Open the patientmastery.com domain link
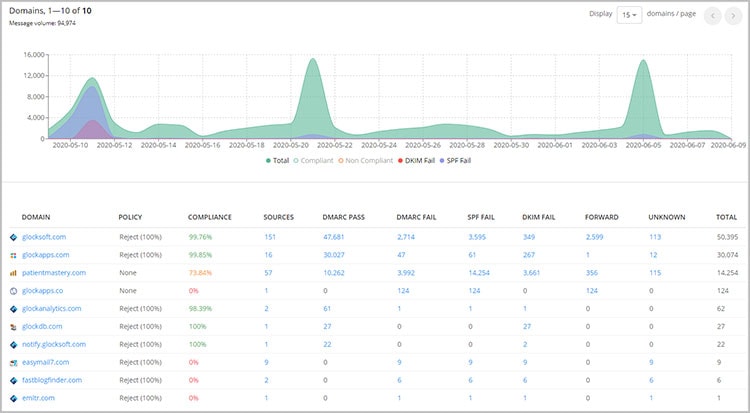Image resolution: width=750 pixels, height=413 pixels. pyautogui.click(x=54, y=273)
